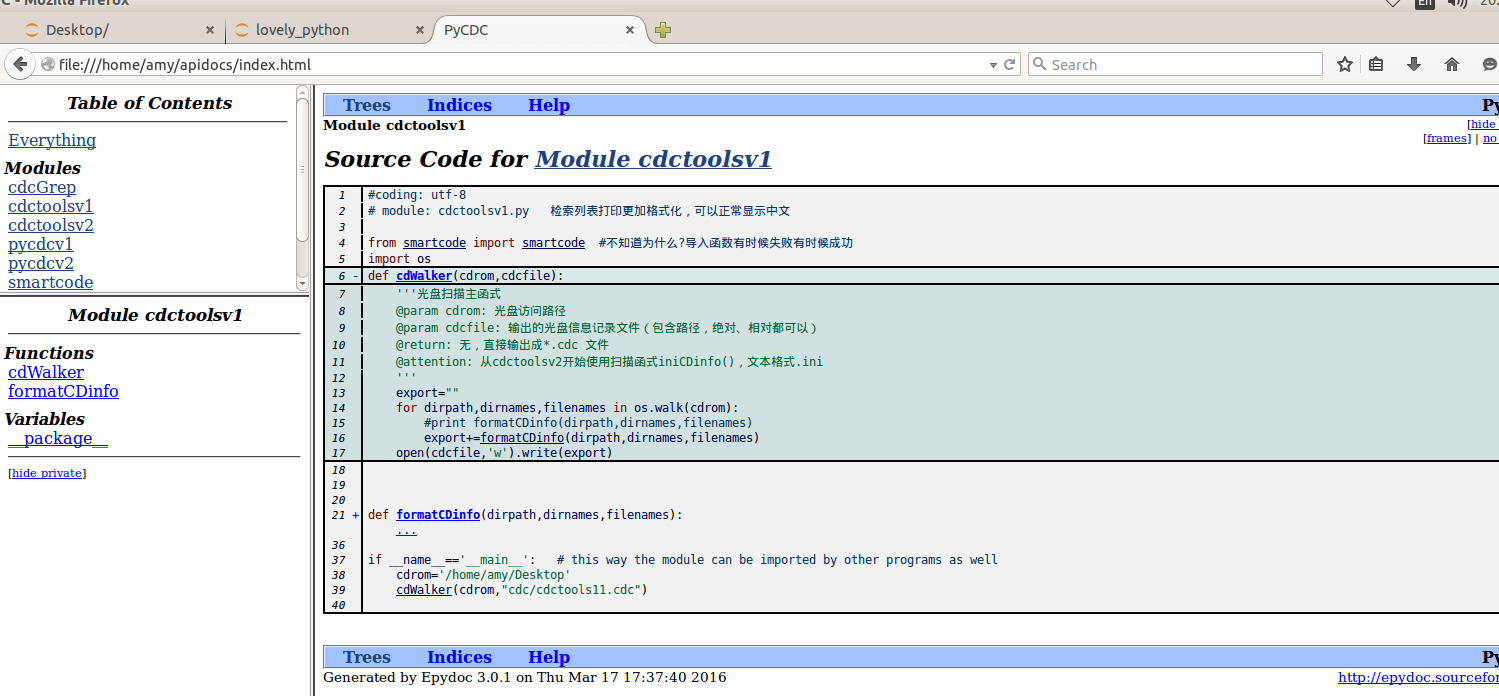The height and width of the screenshot is (696, 1499).
Task: Open formatCDinfo in the Functions list
Action: pyautogui.click(x=63, y=391)
